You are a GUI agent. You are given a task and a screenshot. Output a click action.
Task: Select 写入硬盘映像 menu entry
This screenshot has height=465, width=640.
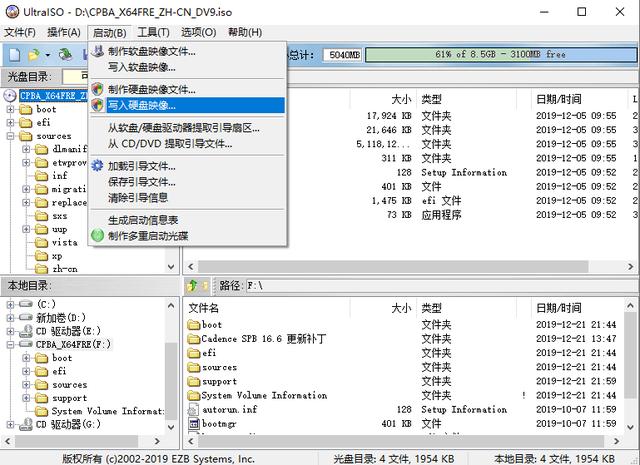pos(187,105)
